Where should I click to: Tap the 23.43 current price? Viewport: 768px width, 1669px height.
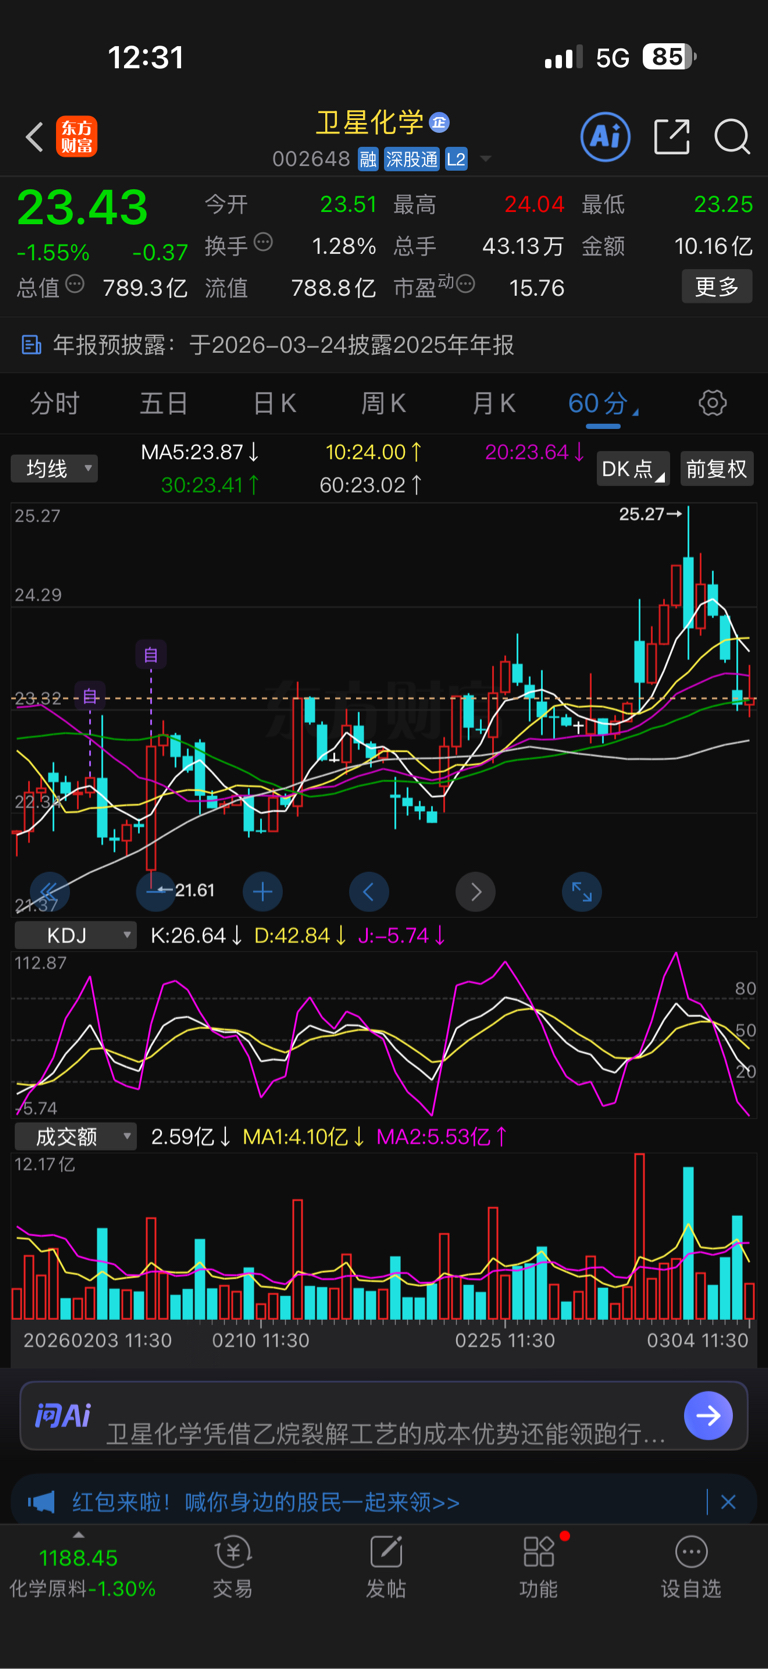(x=82, y=208)
